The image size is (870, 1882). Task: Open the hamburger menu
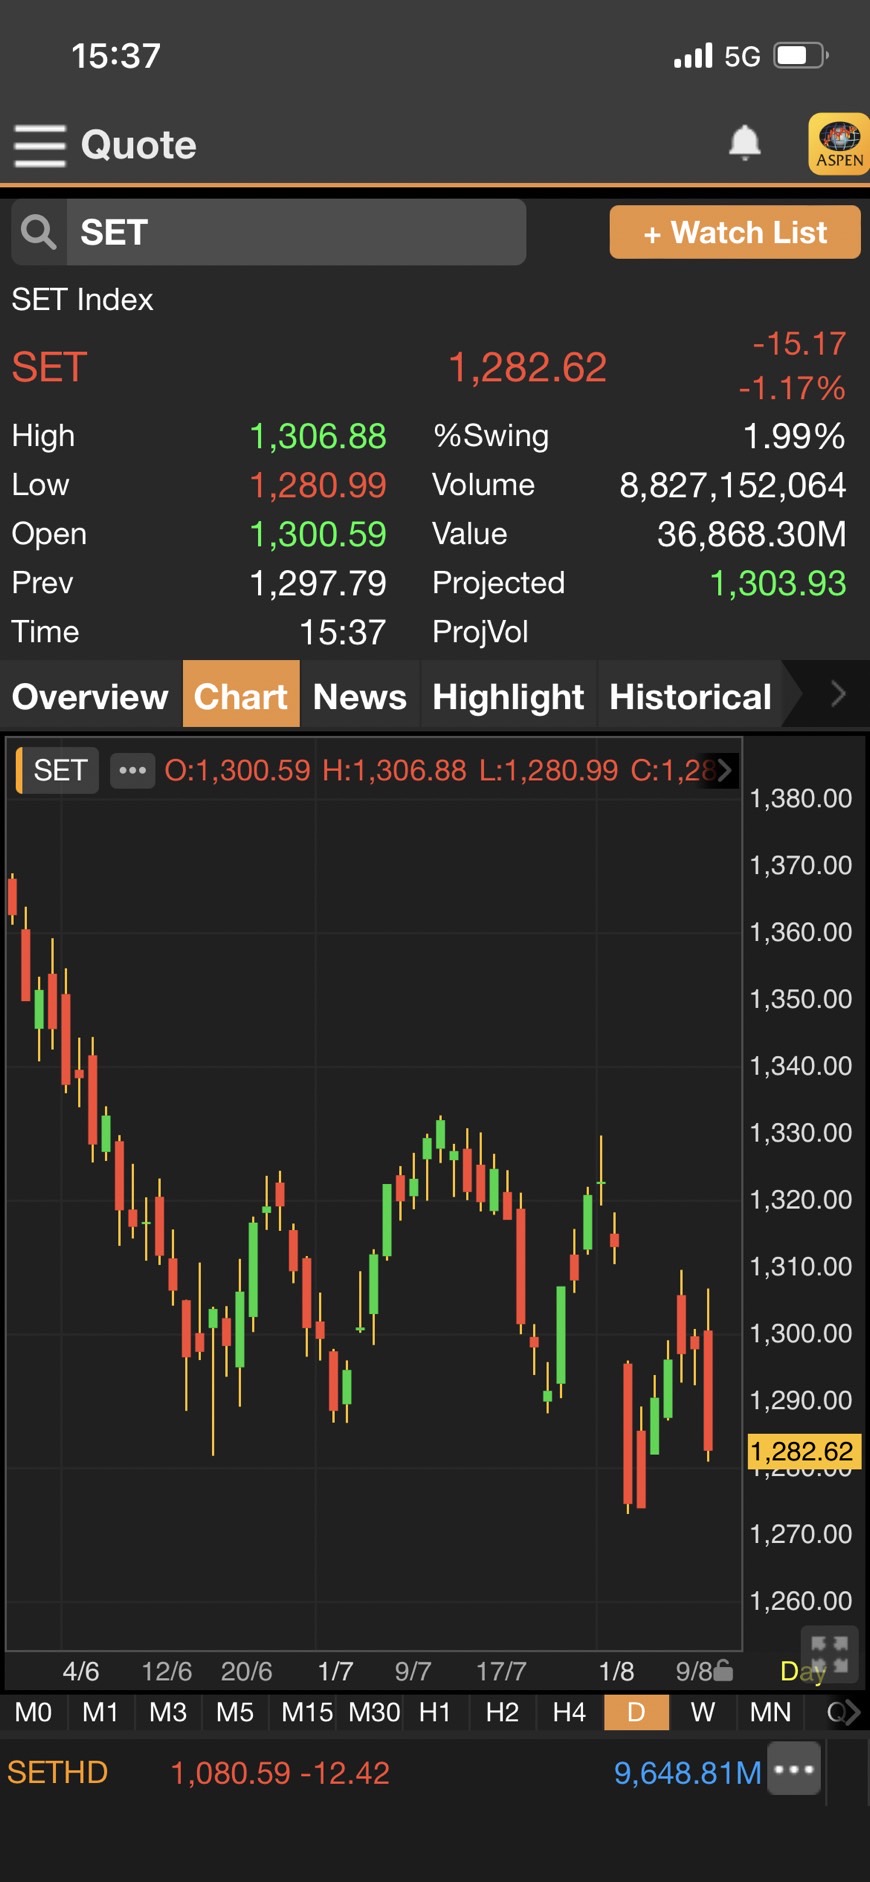click(x=40, y=145)
